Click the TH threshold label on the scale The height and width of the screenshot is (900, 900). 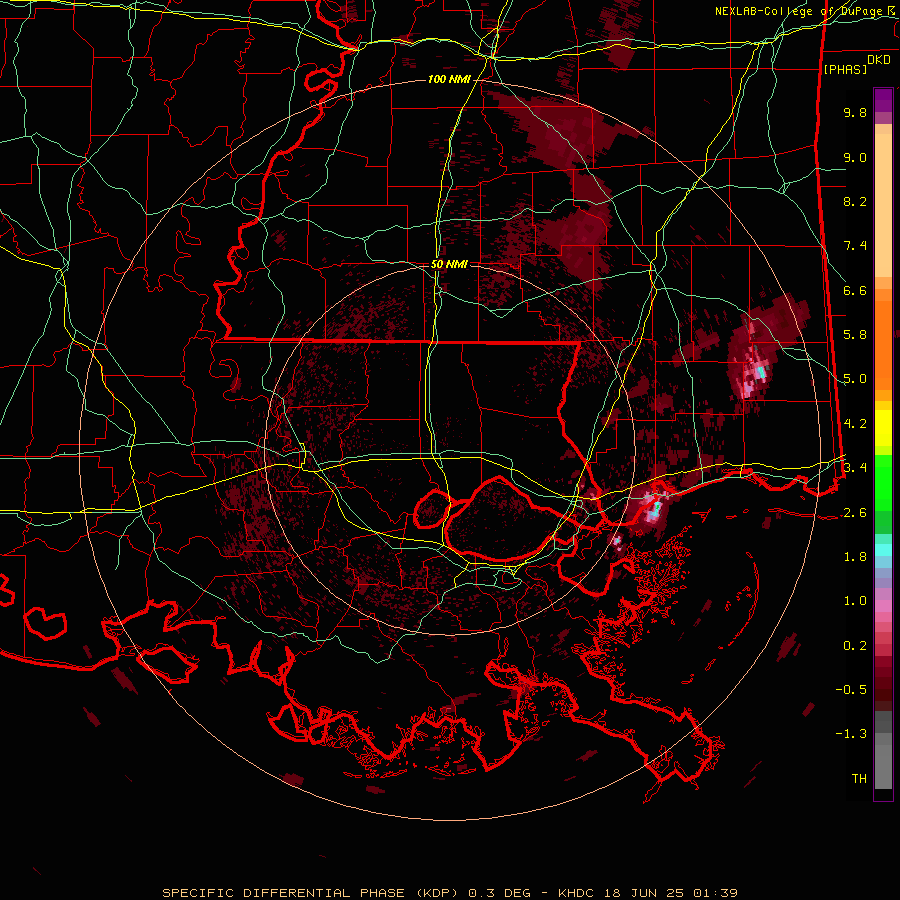click(x=859, y=779)
